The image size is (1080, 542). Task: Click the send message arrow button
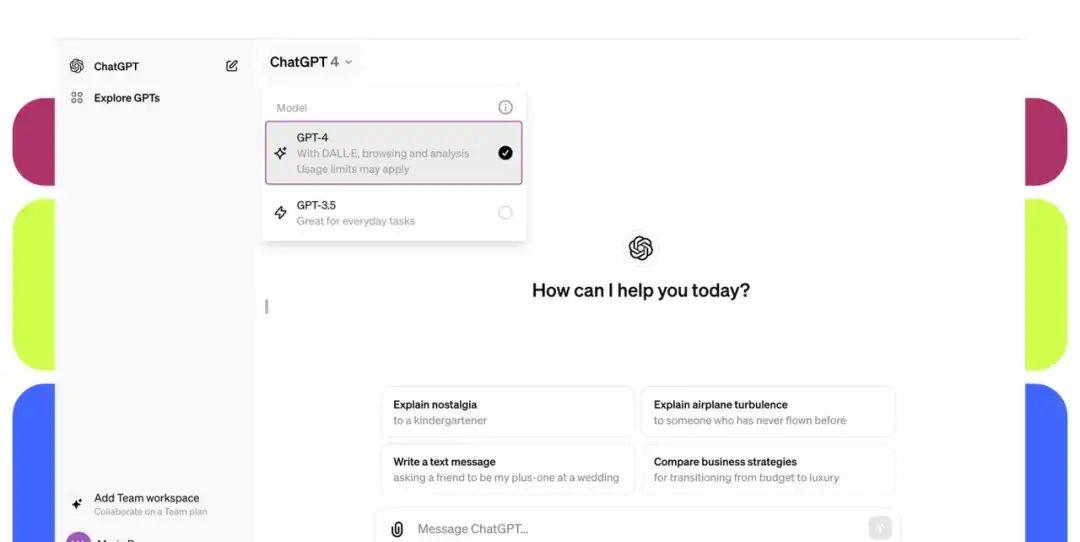pyautogui.click(x=880, y=528)
